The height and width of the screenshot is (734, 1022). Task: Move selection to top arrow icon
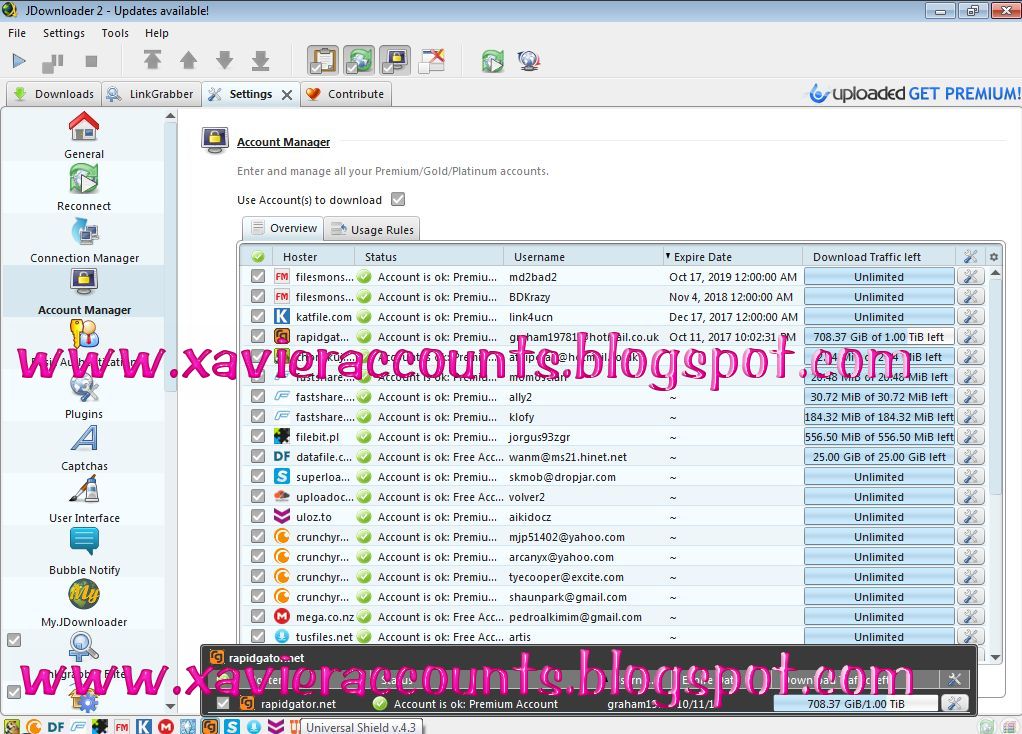point(153,60)
